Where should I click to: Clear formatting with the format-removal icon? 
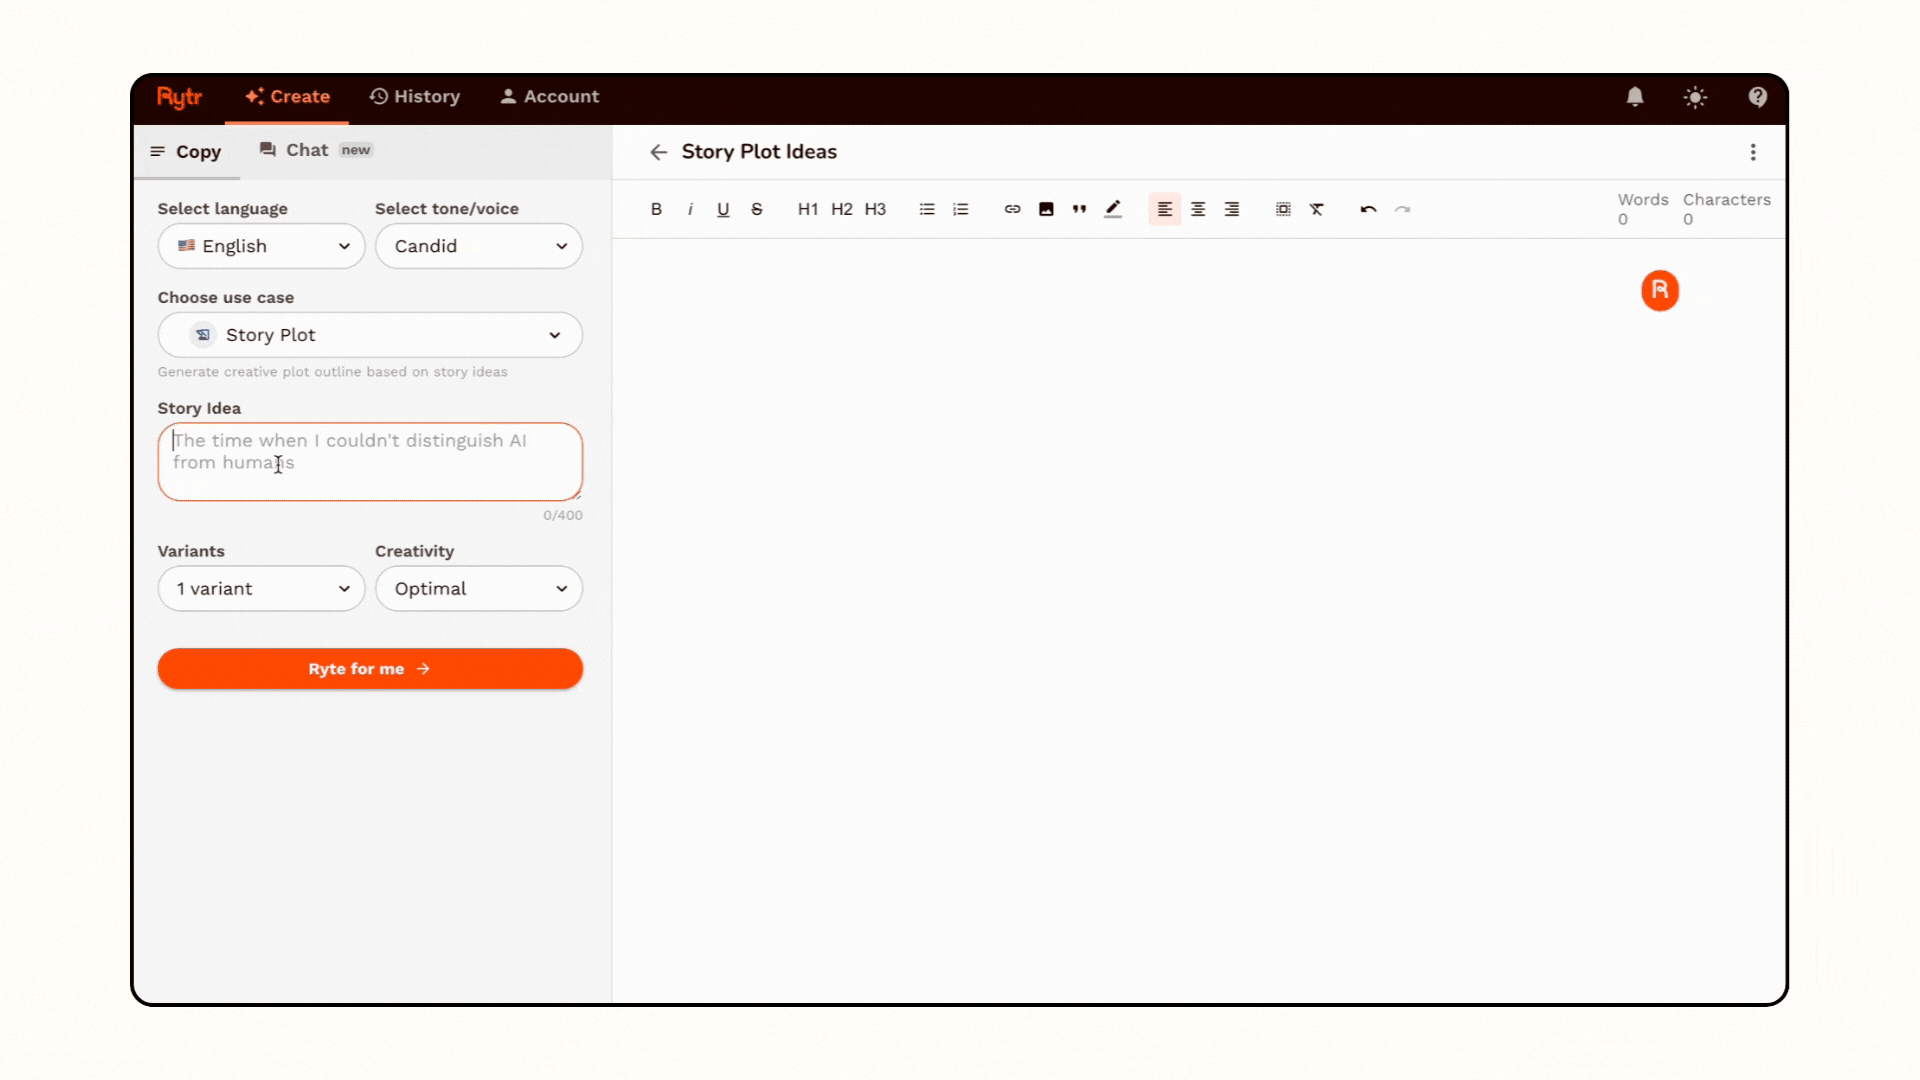pyautogui.click(x=1317, y=209)
